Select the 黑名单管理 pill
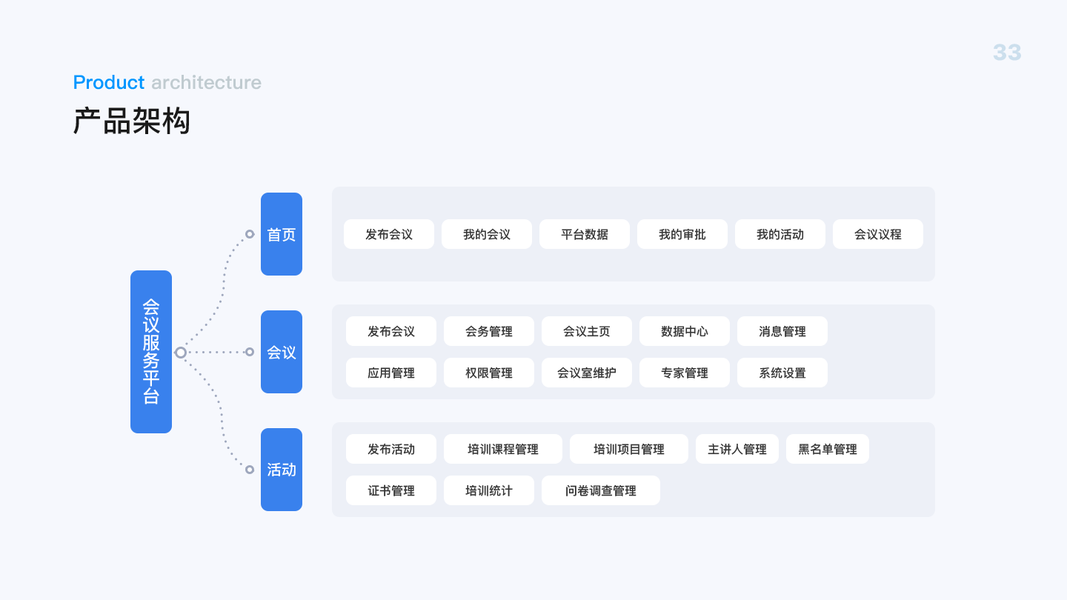 pos(827,449)
